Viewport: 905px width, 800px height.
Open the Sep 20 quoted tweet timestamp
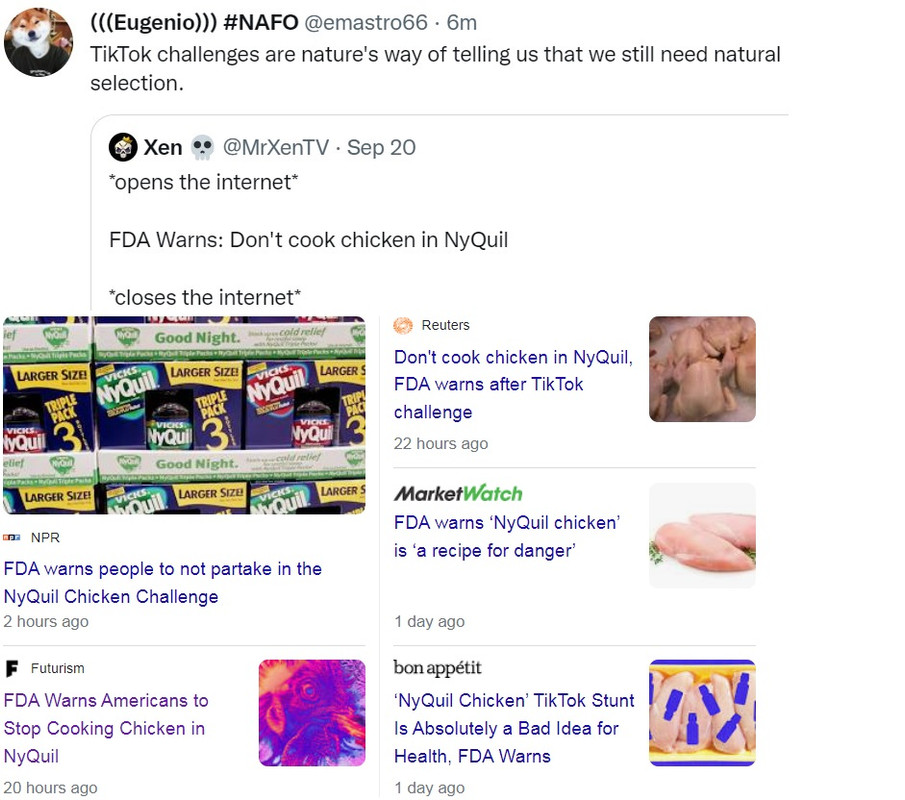381,147
